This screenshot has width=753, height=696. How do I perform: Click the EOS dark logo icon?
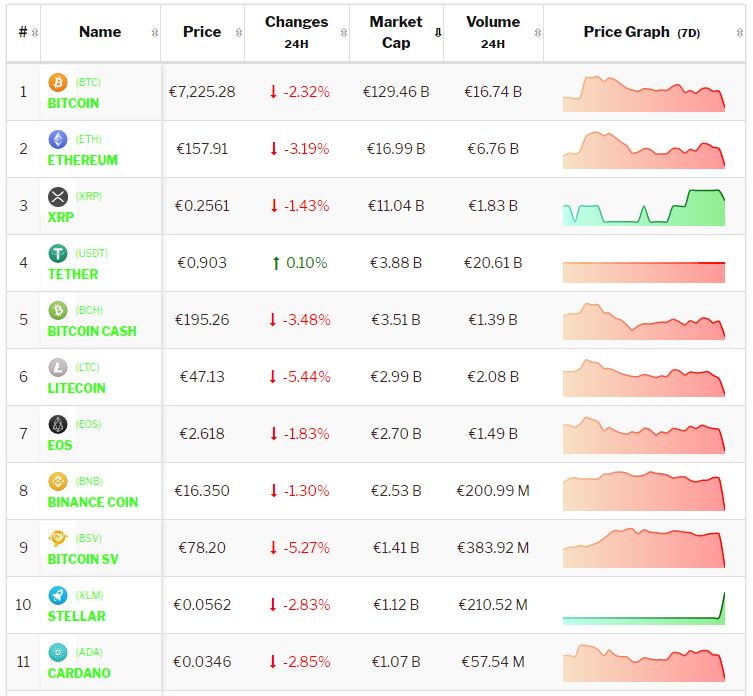tap(58, 424)
